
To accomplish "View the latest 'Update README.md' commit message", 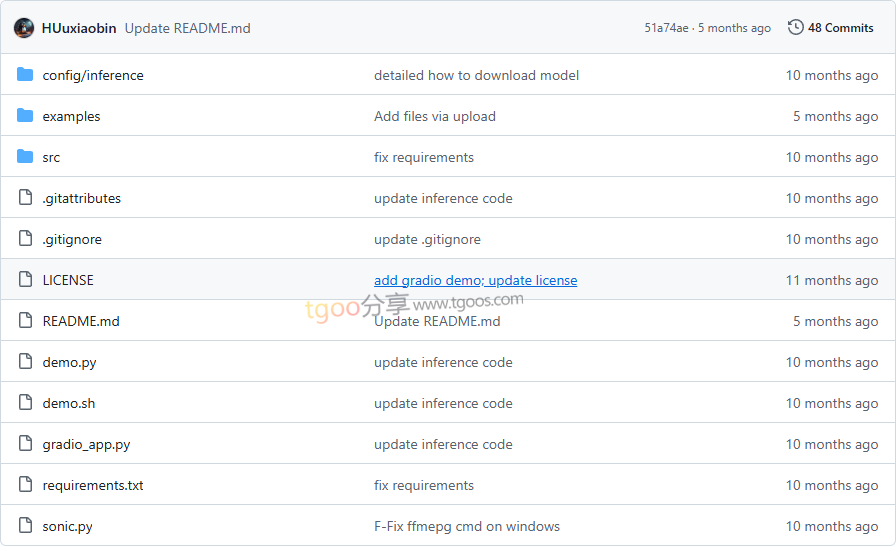I will 187,28.
